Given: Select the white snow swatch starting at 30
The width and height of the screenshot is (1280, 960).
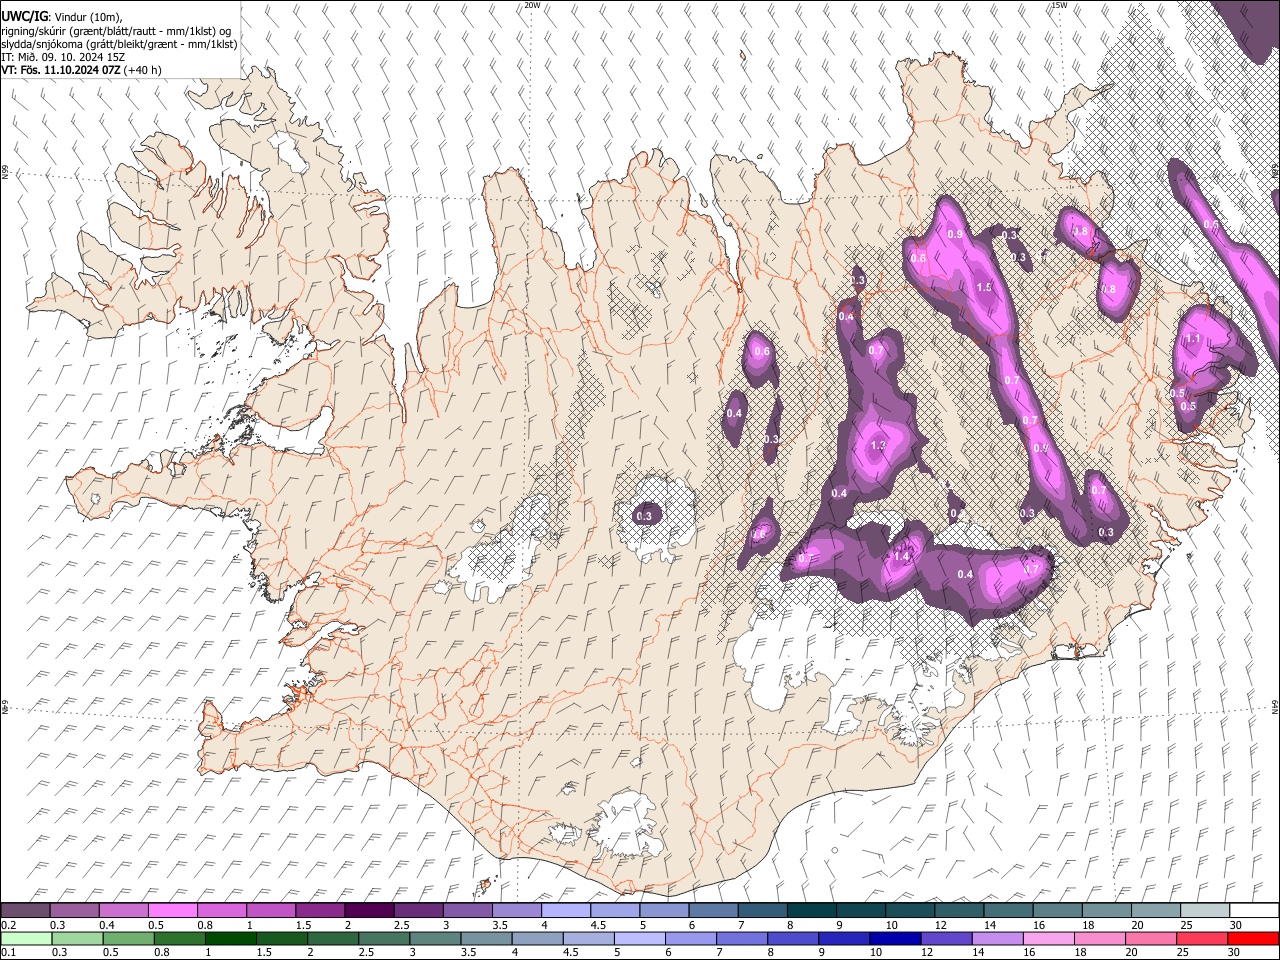Looking at the screenshot, I should [x=1254, y=911].
